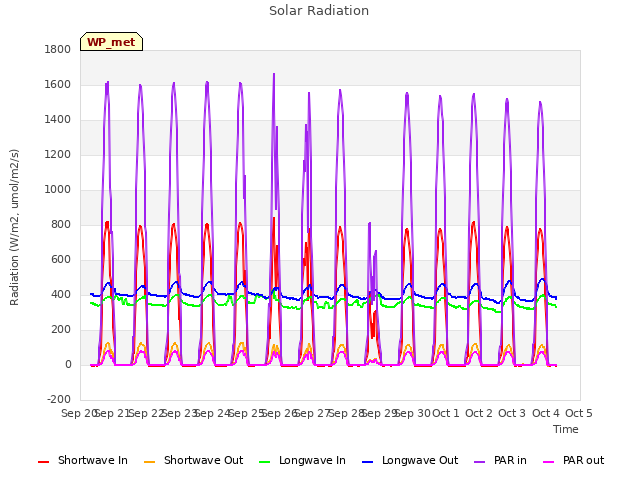This screenshot has width=640, height=480.
Task: Click the tallest PAR in spike near 1650
Action: [x=274, y=75]
